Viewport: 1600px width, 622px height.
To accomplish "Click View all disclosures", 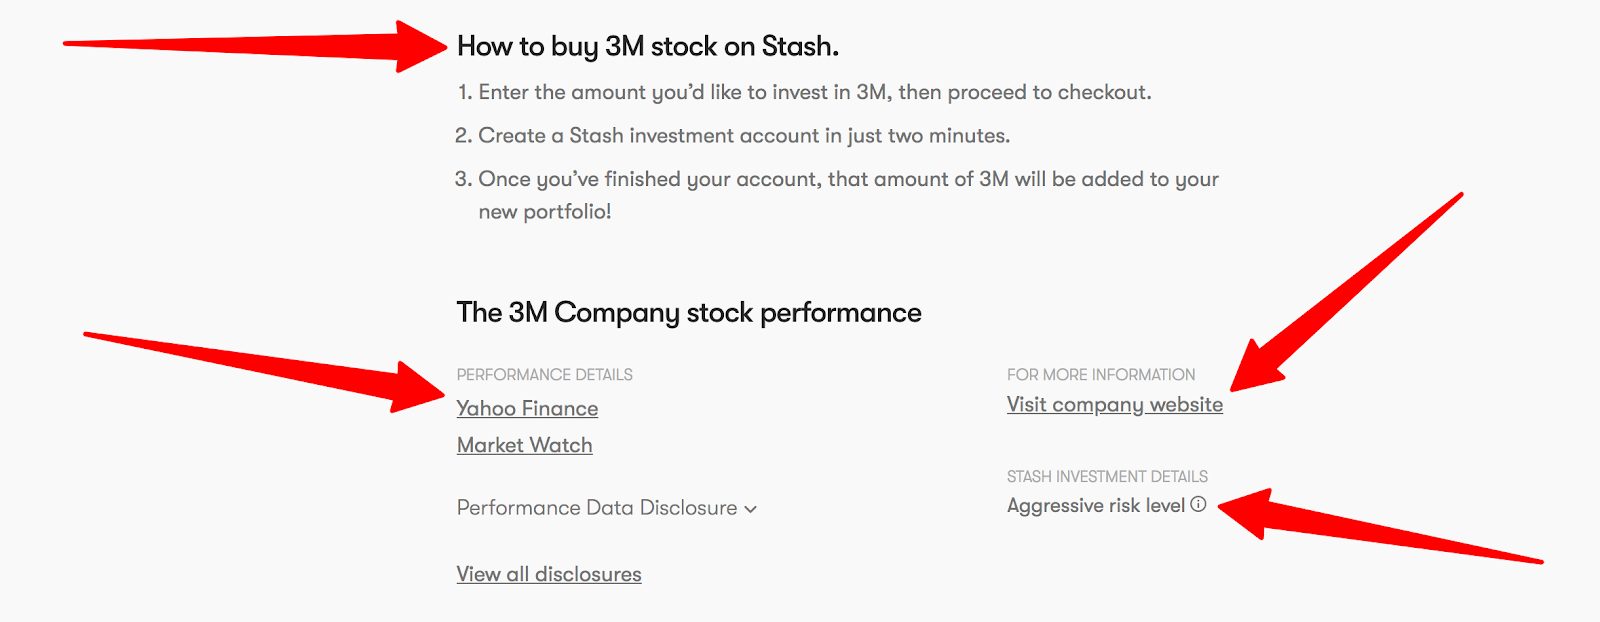I will (549, 574).
